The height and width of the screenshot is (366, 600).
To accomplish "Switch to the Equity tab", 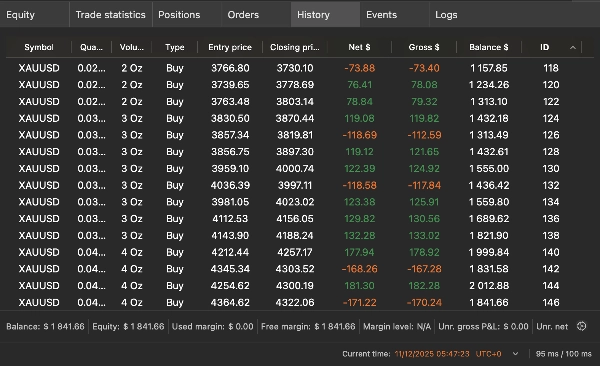I will tap(34, 15).
